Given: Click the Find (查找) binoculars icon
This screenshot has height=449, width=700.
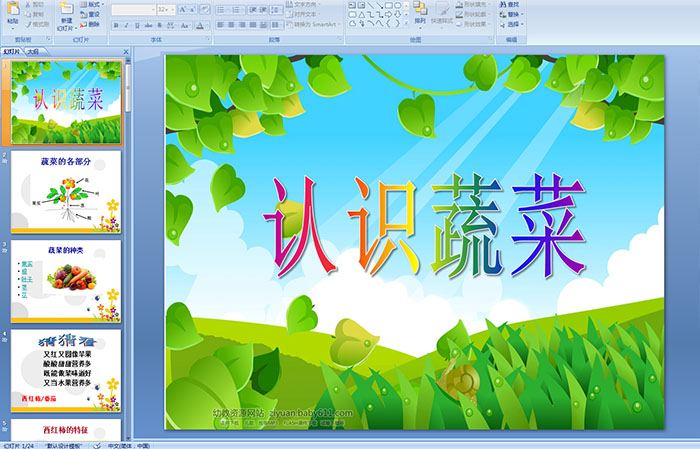Looking at the screenshot, I should coord(502,4).
